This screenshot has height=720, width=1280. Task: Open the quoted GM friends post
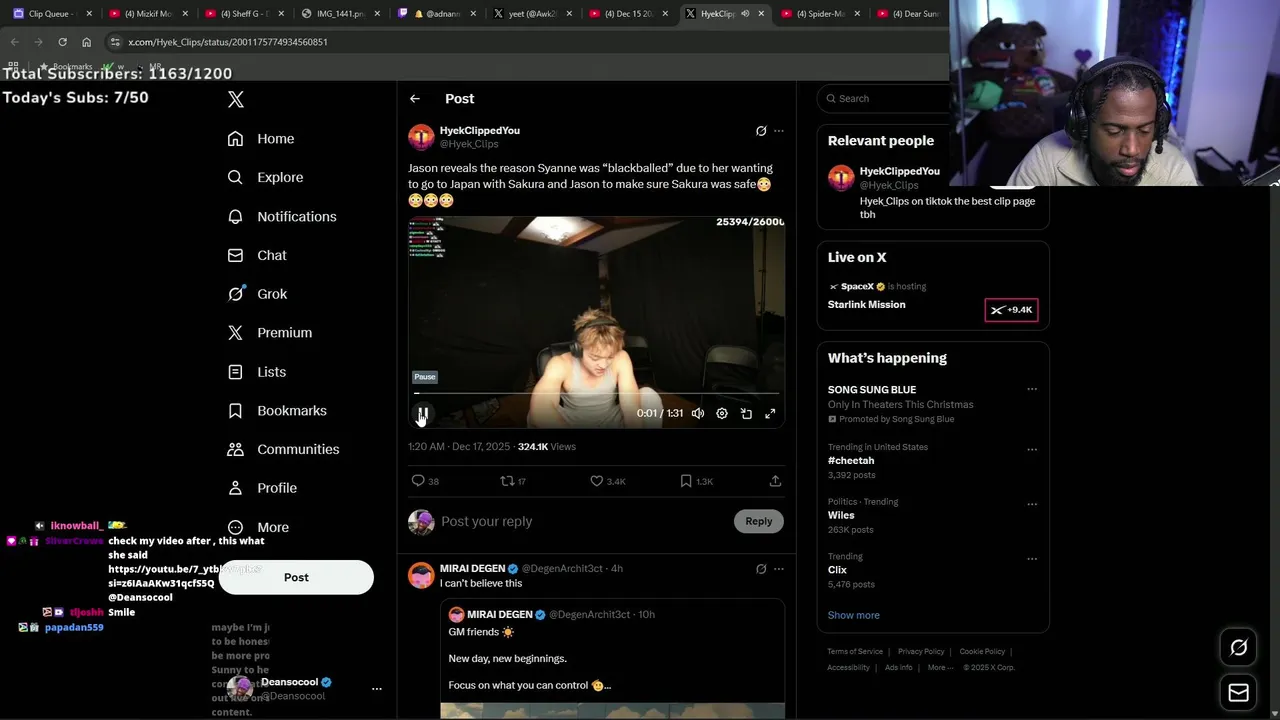coord(613,658)
